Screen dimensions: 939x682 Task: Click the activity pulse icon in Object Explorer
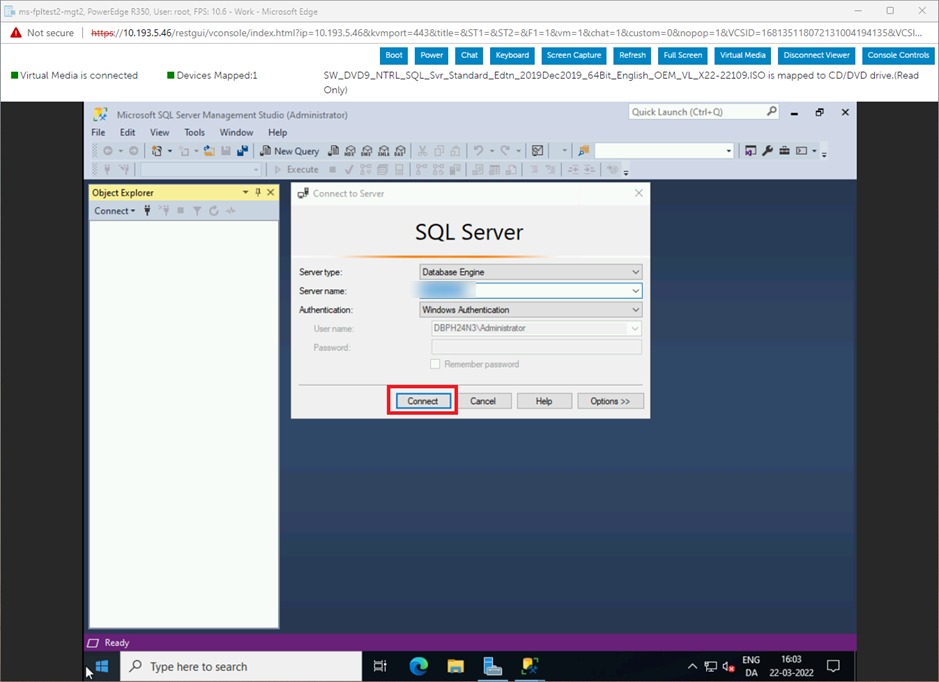pos(231,211)
